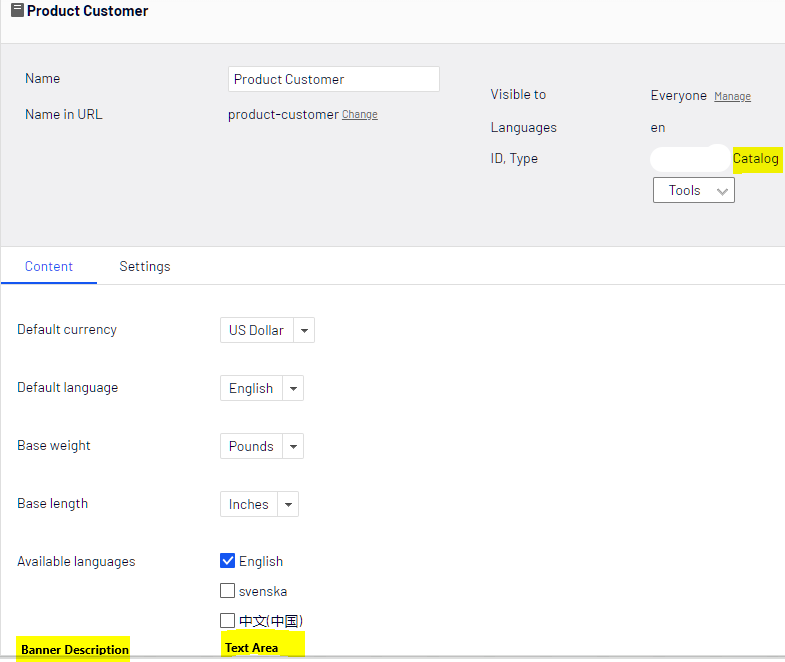Uncheck the English language checkbox
Viewport: 785px width, 662px height.
point(227,561)
